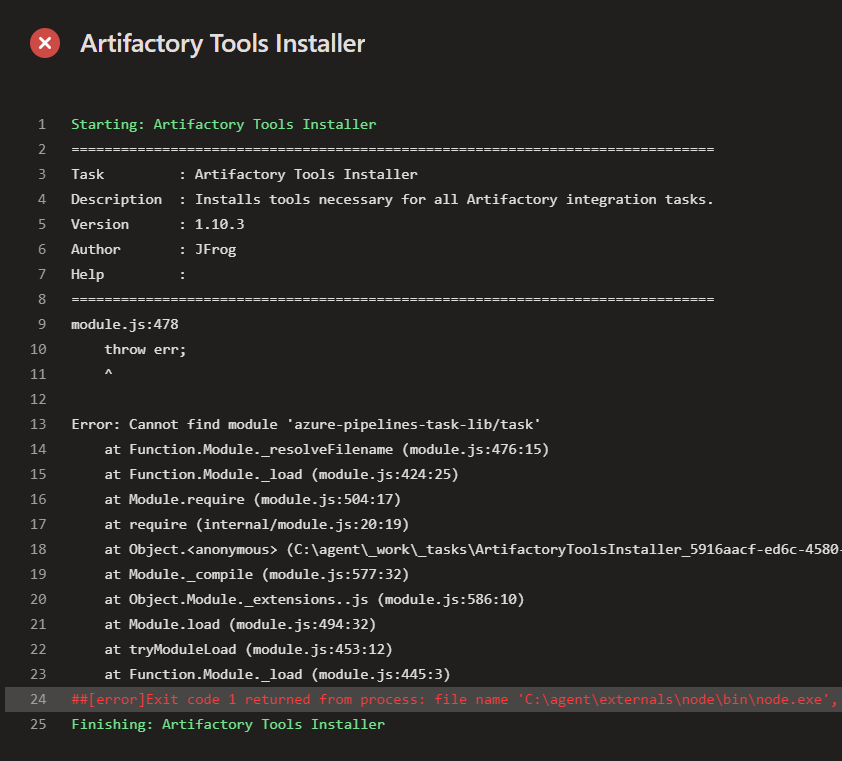Click the tryModuleLoad stack trace line

coord(265,649)
